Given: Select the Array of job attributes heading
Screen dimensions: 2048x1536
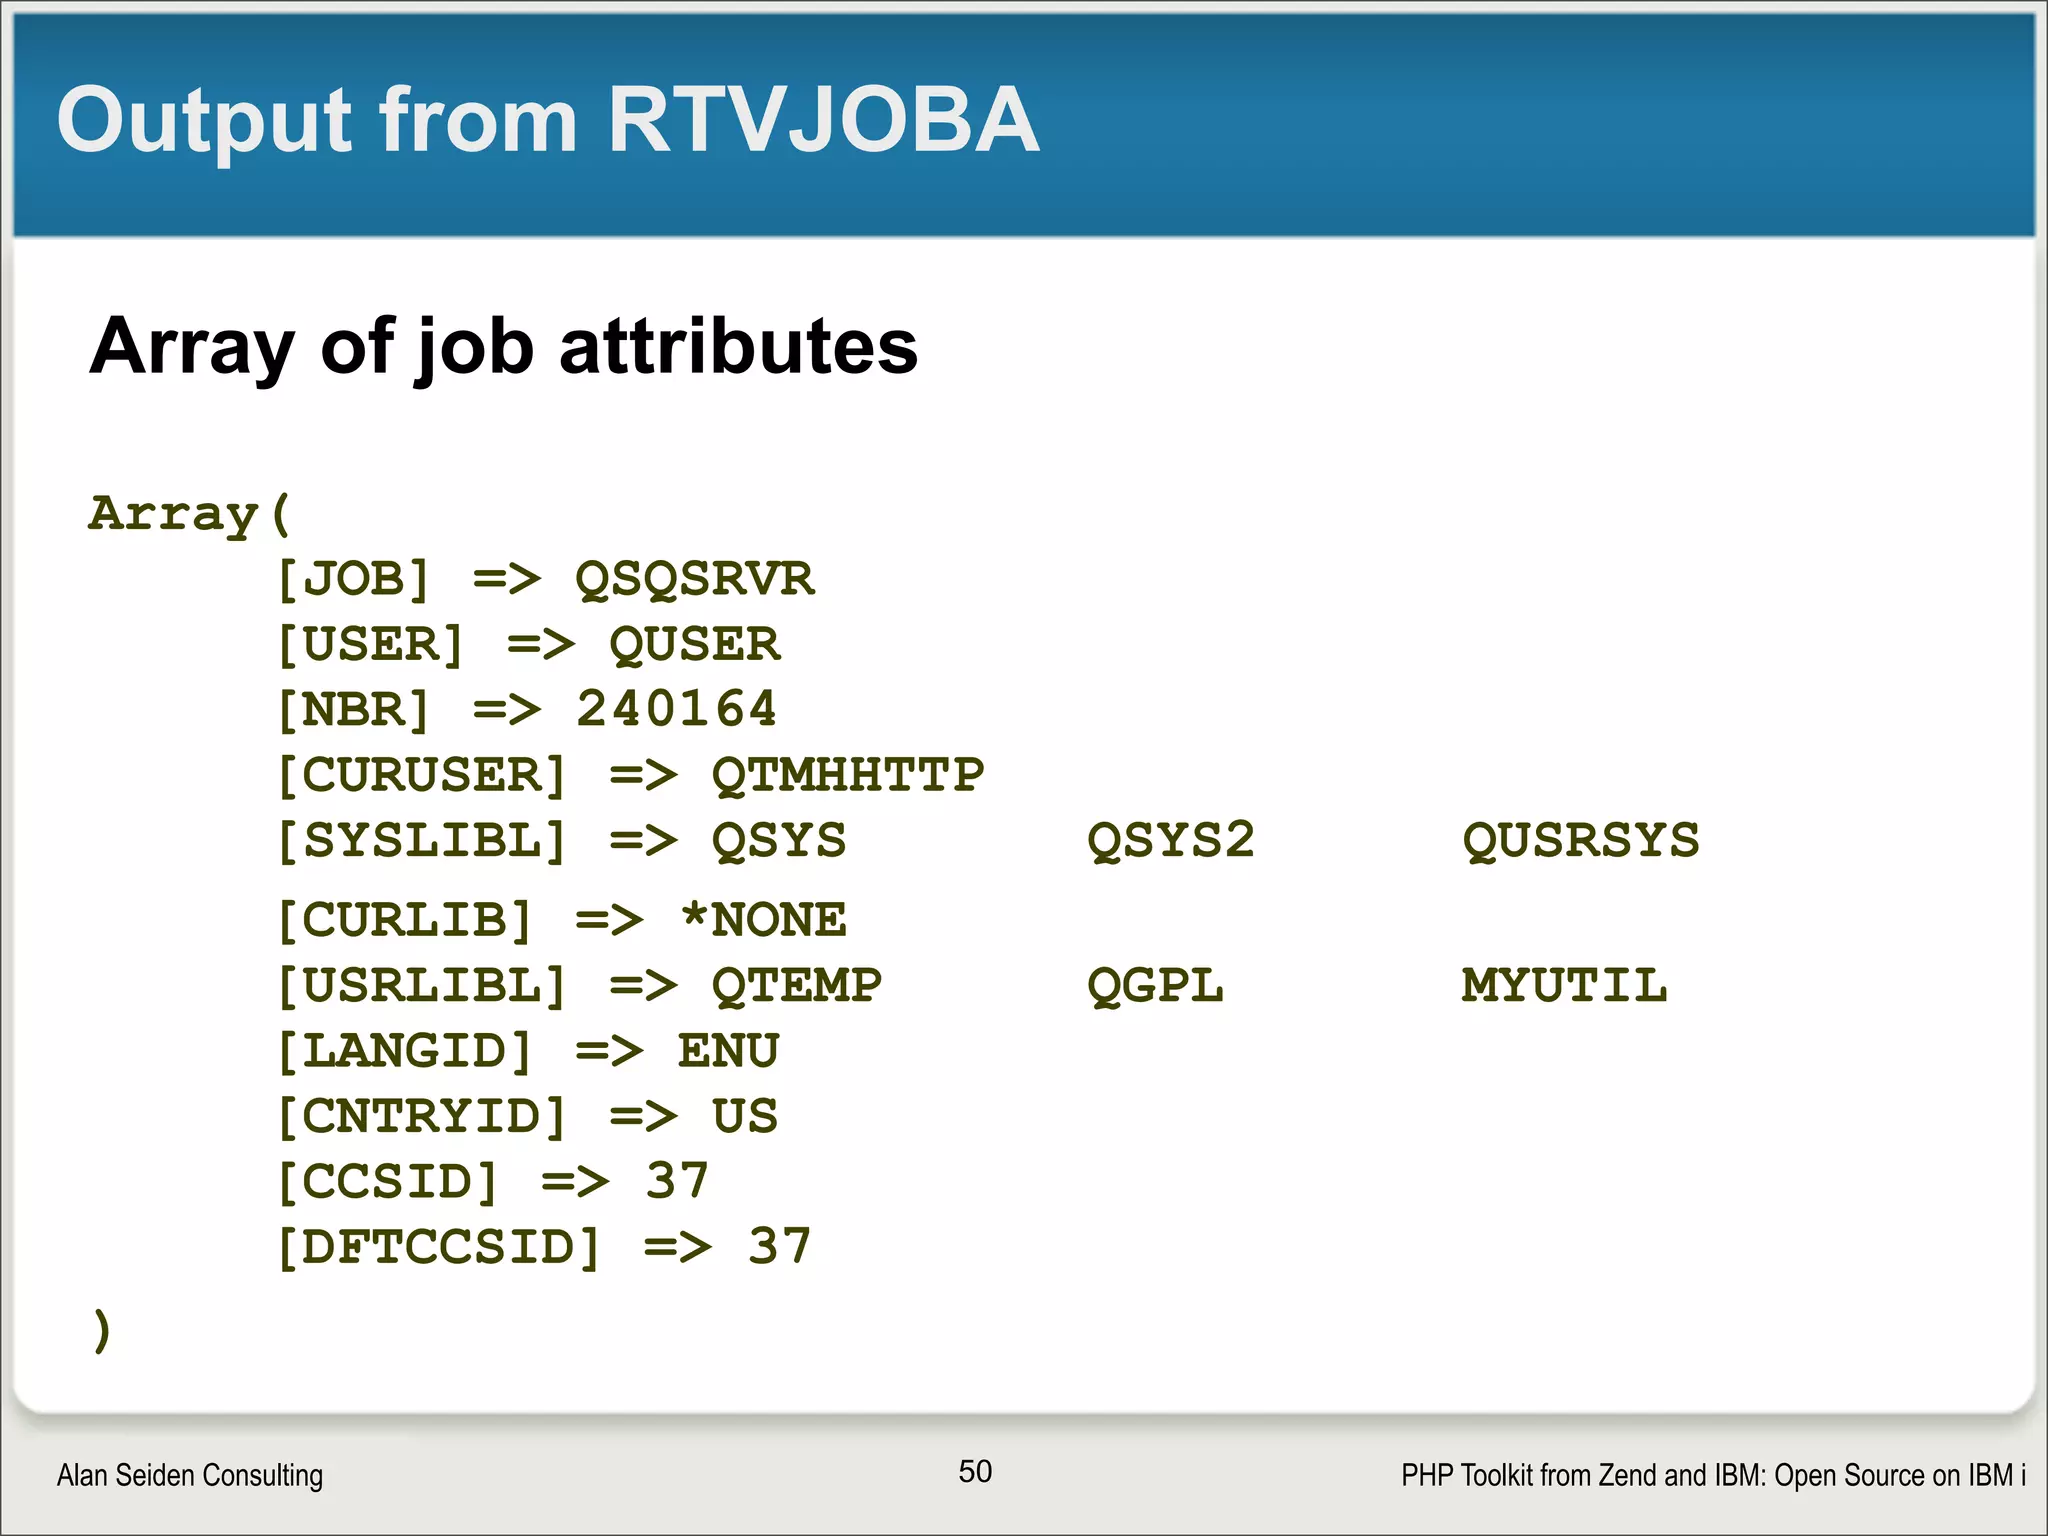Looking at the screenshot, I should tap(503, 347).
